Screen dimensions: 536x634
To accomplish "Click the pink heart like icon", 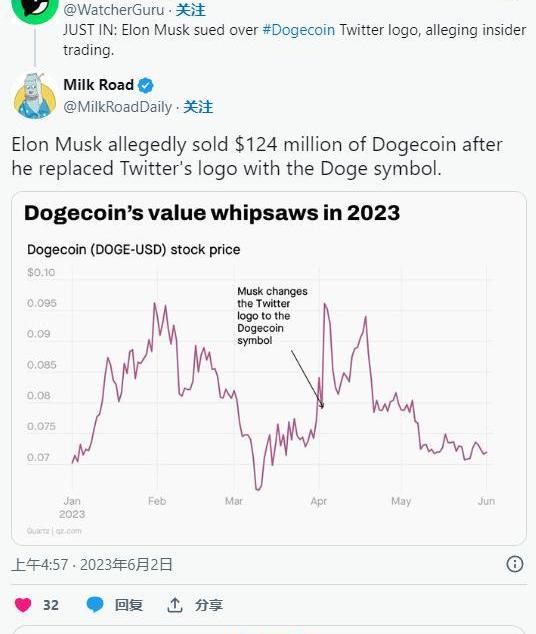I will [23, 605].
